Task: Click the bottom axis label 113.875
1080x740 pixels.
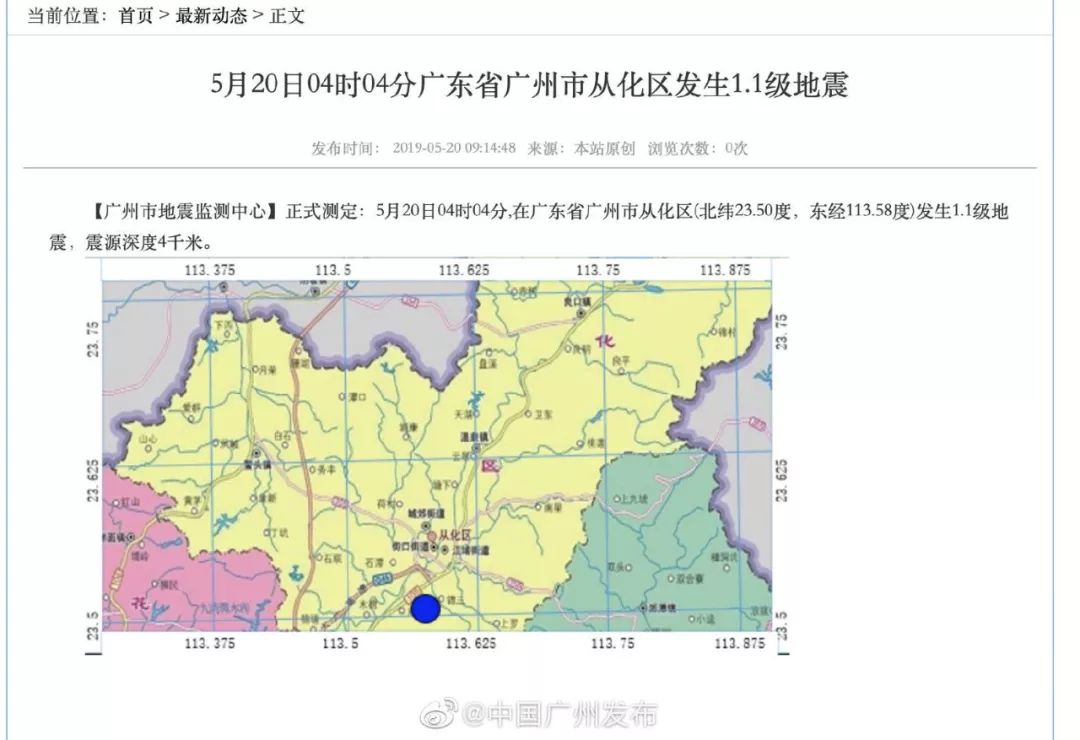Action: 739,643
